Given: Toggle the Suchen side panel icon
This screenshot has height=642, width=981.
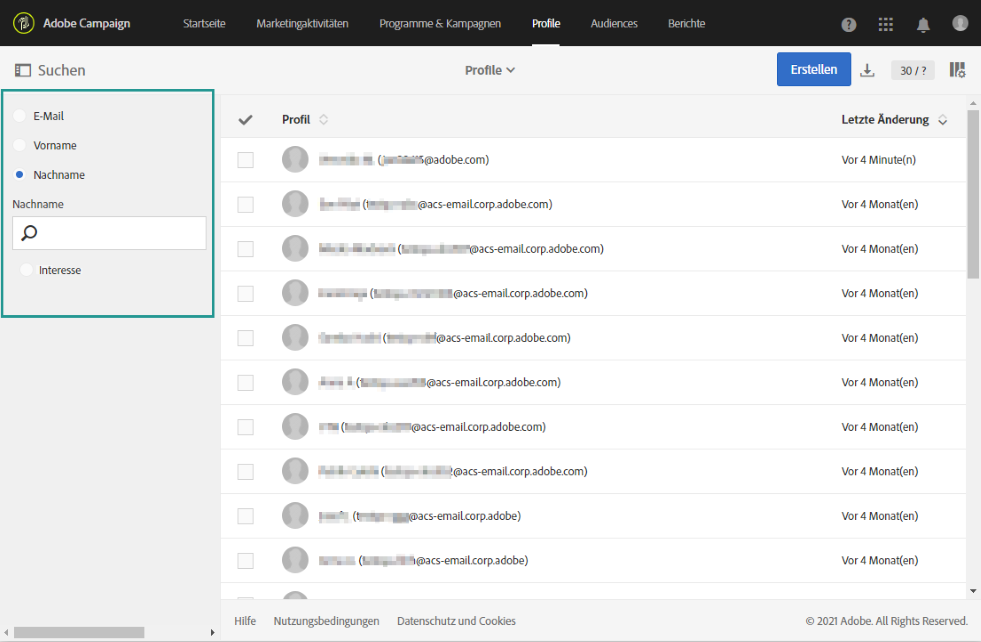Looking at the screenshot, I should point(23,70).
